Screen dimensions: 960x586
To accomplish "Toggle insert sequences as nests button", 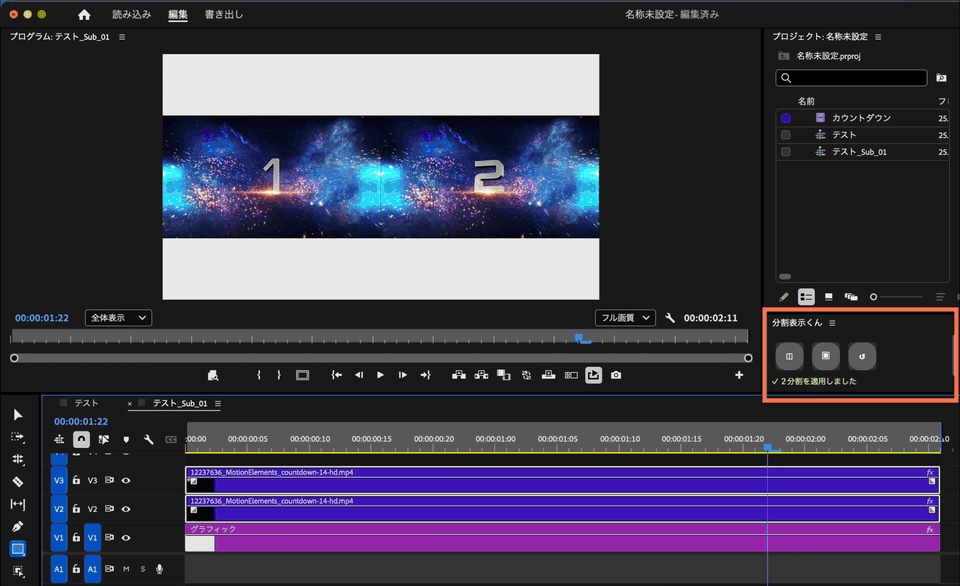I will [59, 439].
